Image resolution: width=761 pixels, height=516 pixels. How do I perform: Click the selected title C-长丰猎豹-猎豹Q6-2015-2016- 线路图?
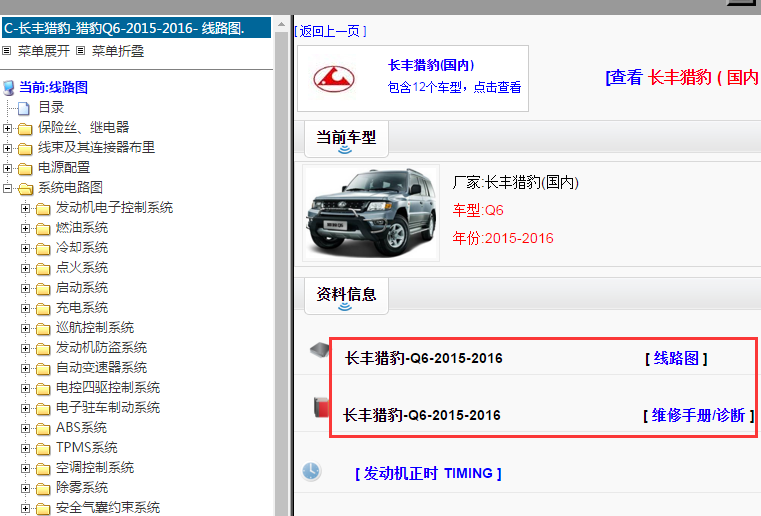click(136, 28)
